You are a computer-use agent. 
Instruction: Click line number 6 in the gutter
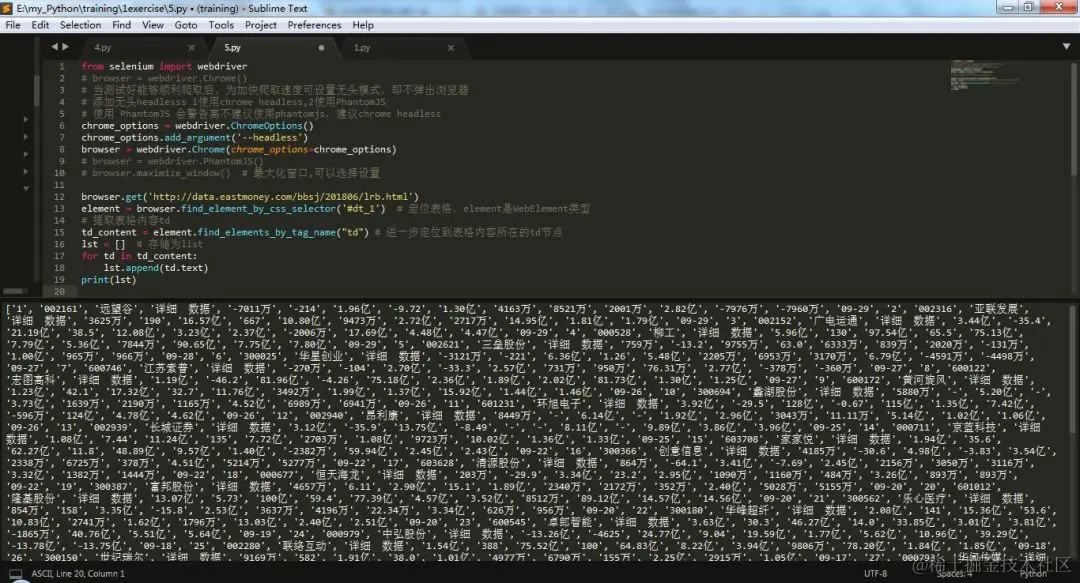[62, 125]
